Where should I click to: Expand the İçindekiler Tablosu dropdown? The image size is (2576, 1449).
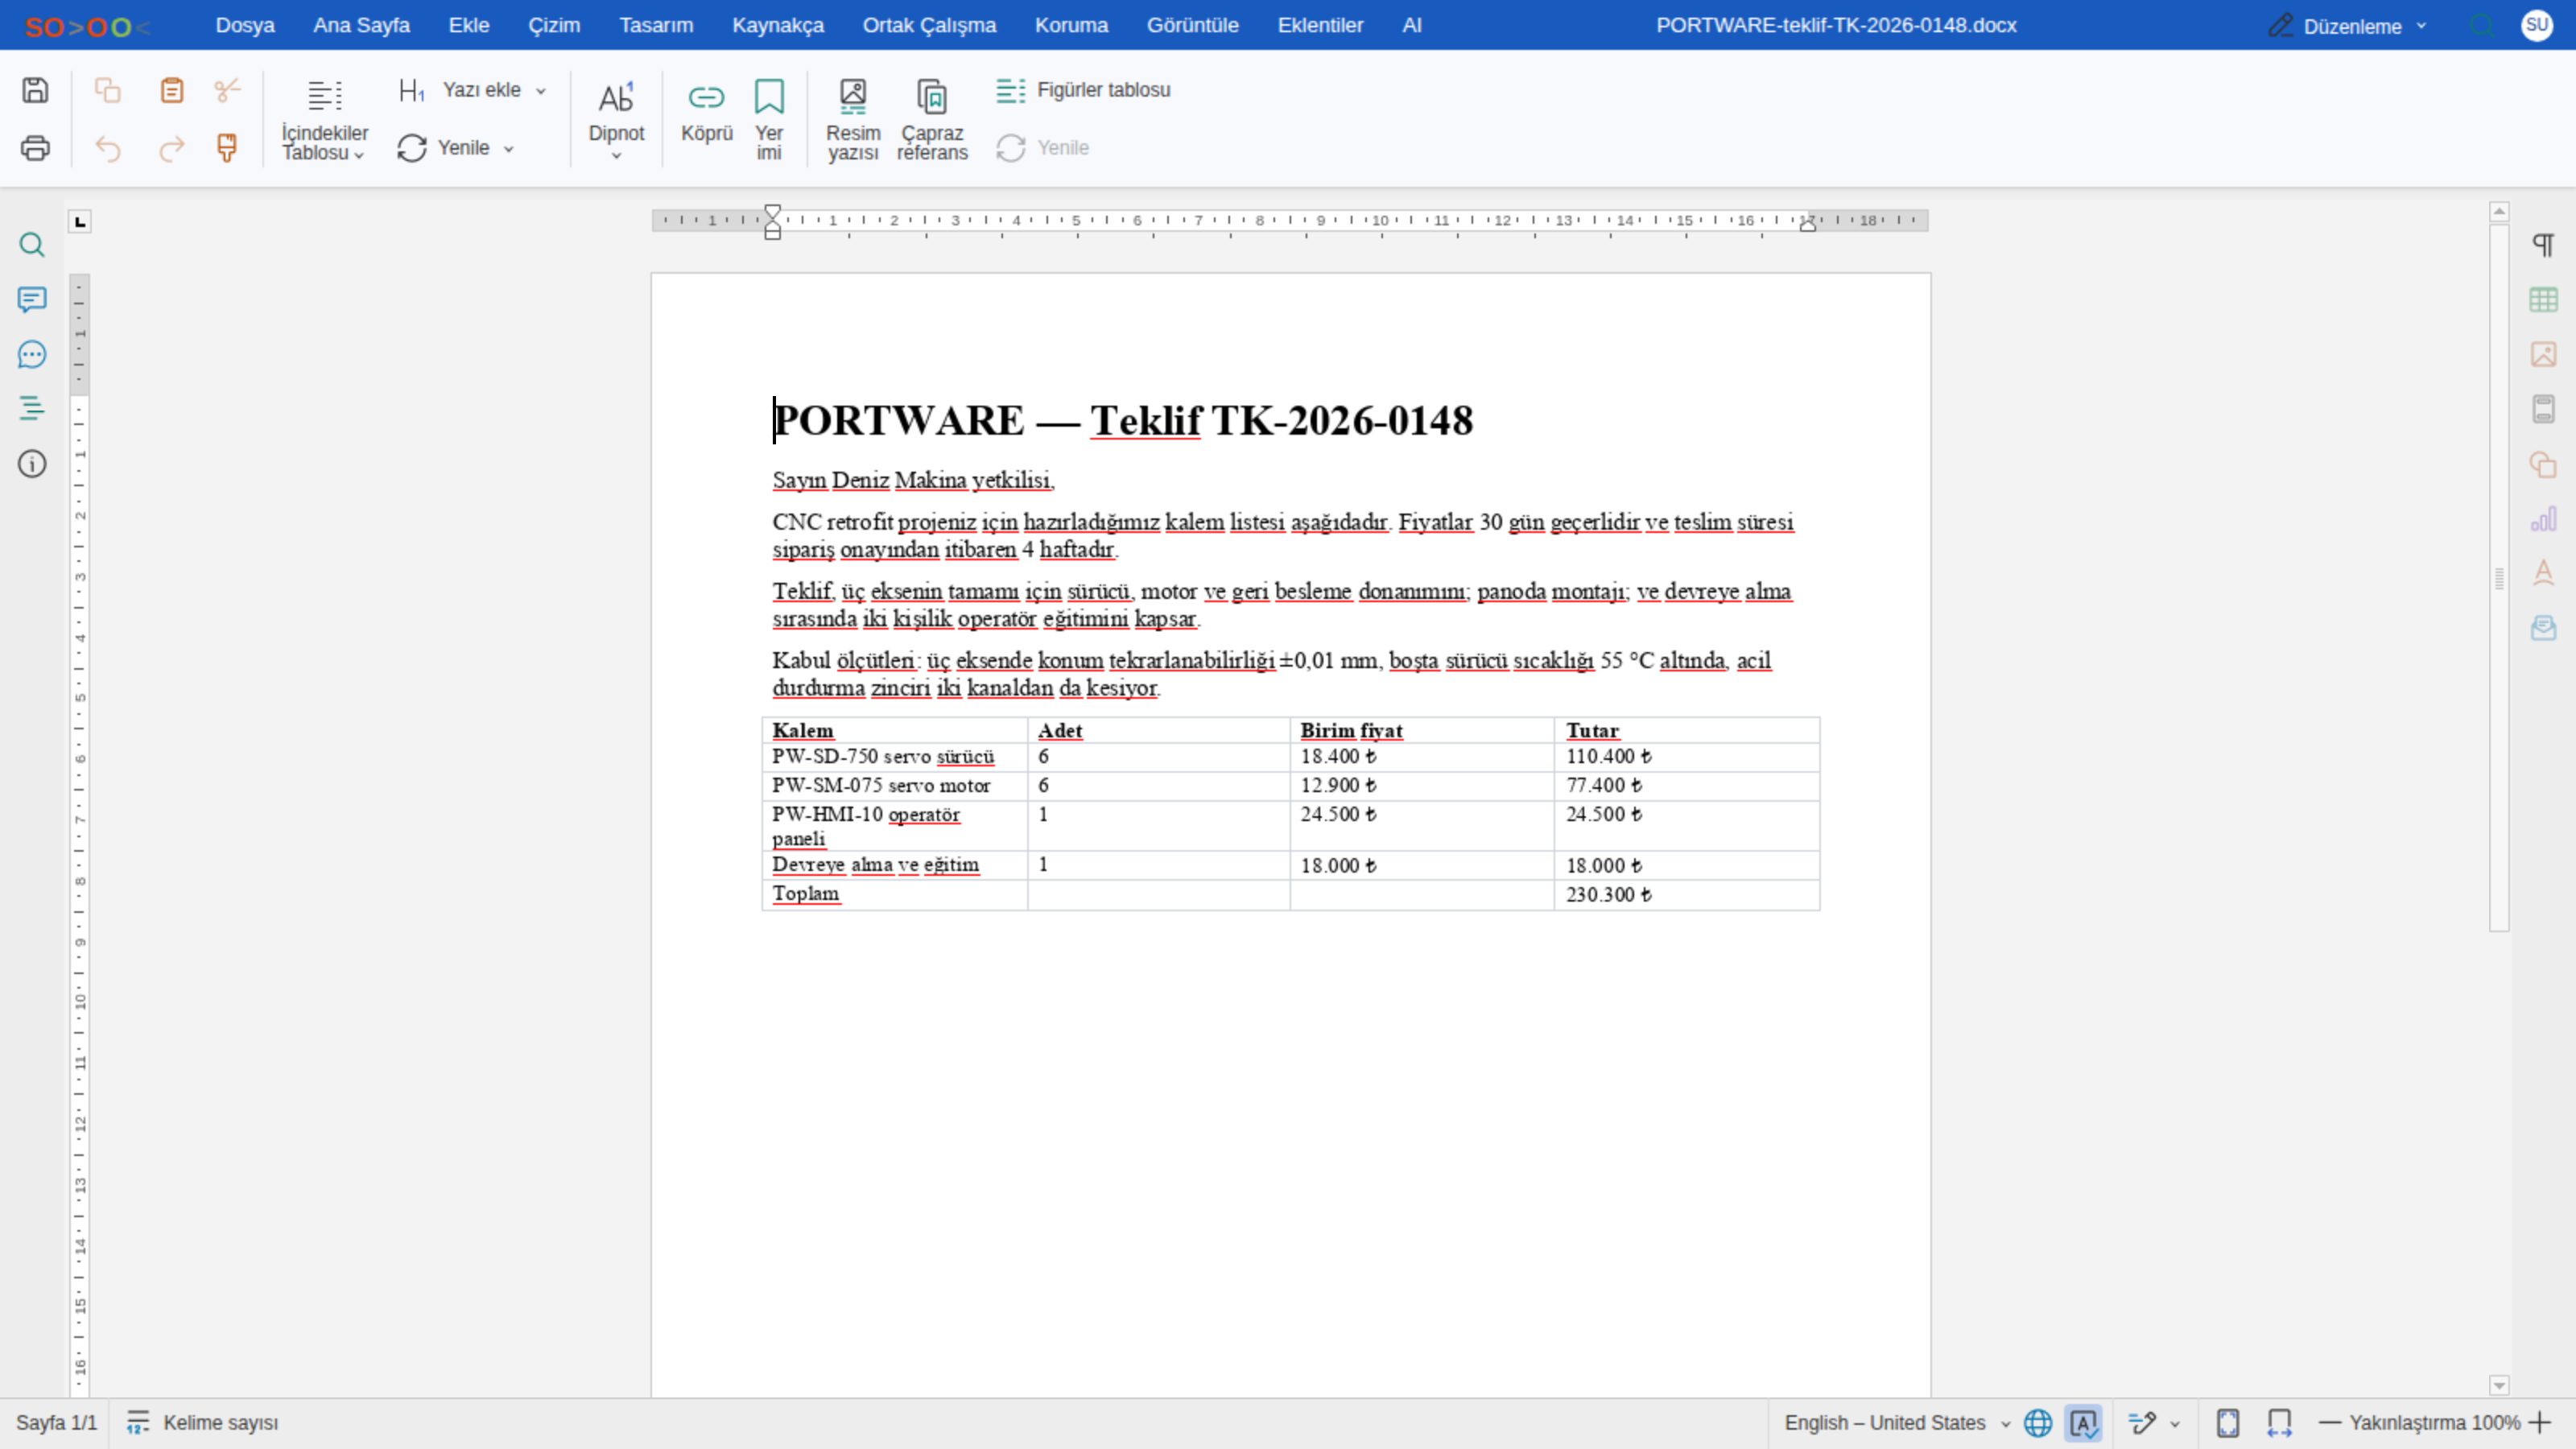click(325, 119)
